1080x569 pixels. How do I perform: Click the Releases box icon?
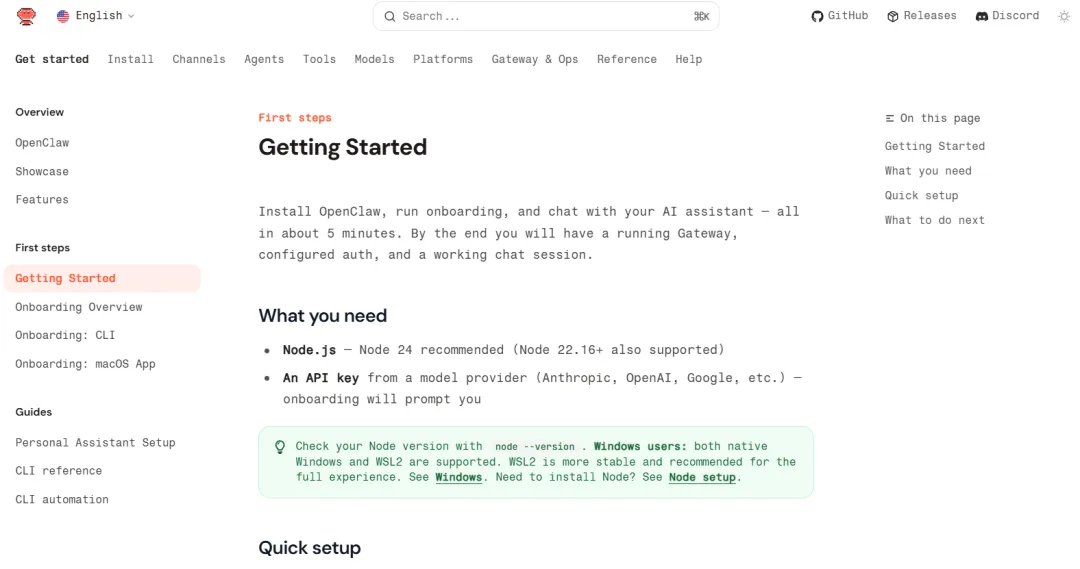tap(893, 16)
